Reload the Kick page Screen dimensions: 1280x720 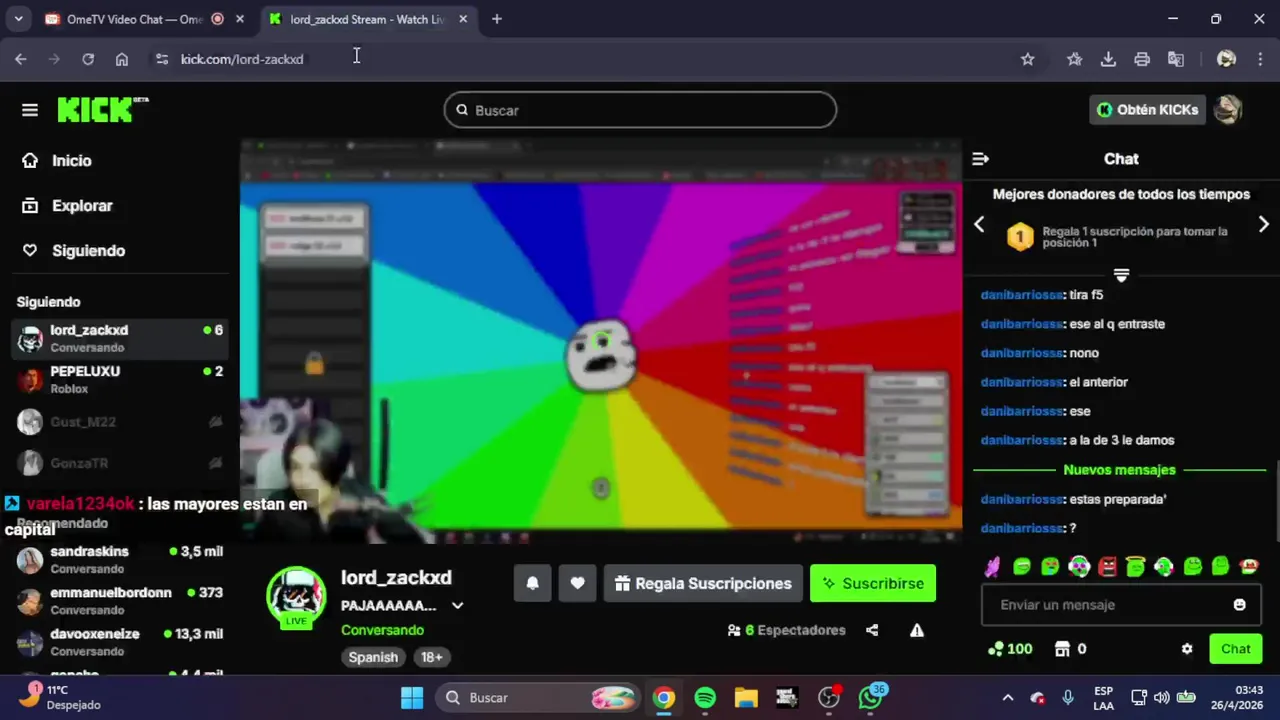coord(88,59)
